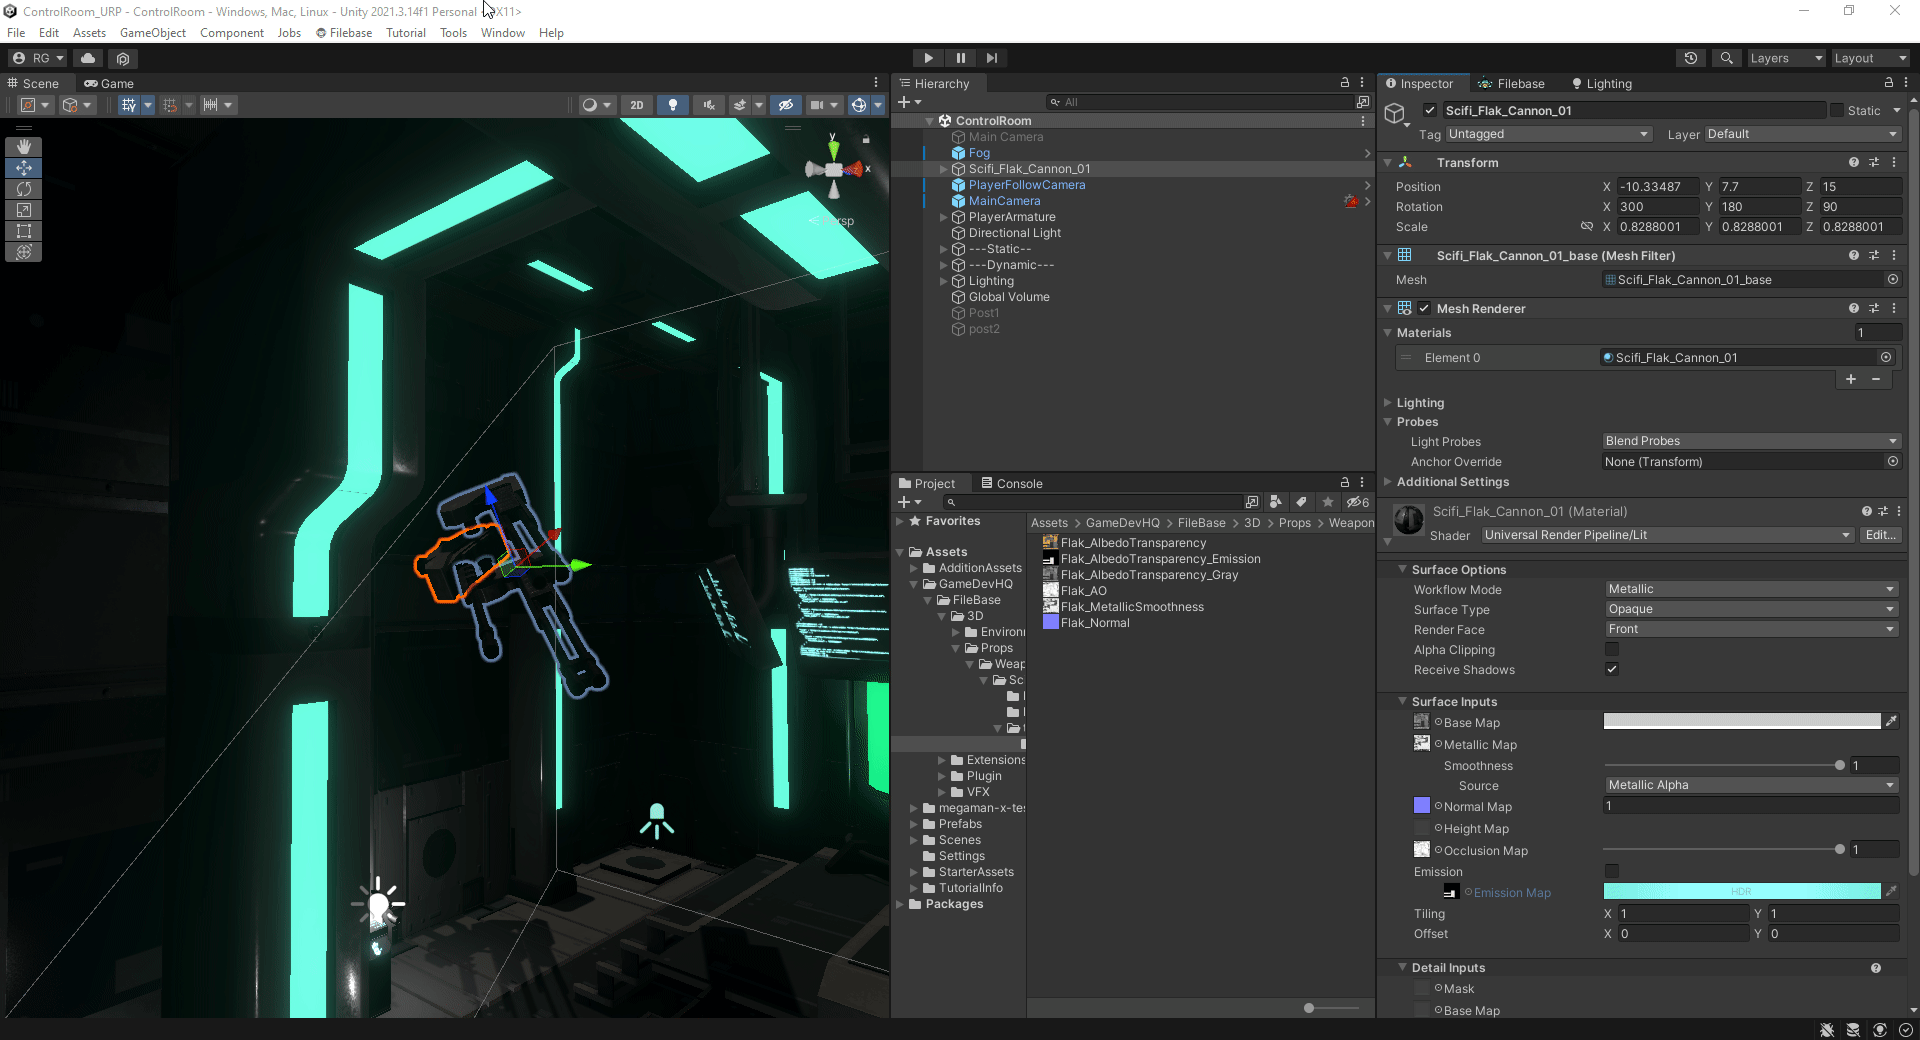This screenshot has width=1920, height=1040.
Task: Open Mesh object picker circle
Action: [1893, 279]
